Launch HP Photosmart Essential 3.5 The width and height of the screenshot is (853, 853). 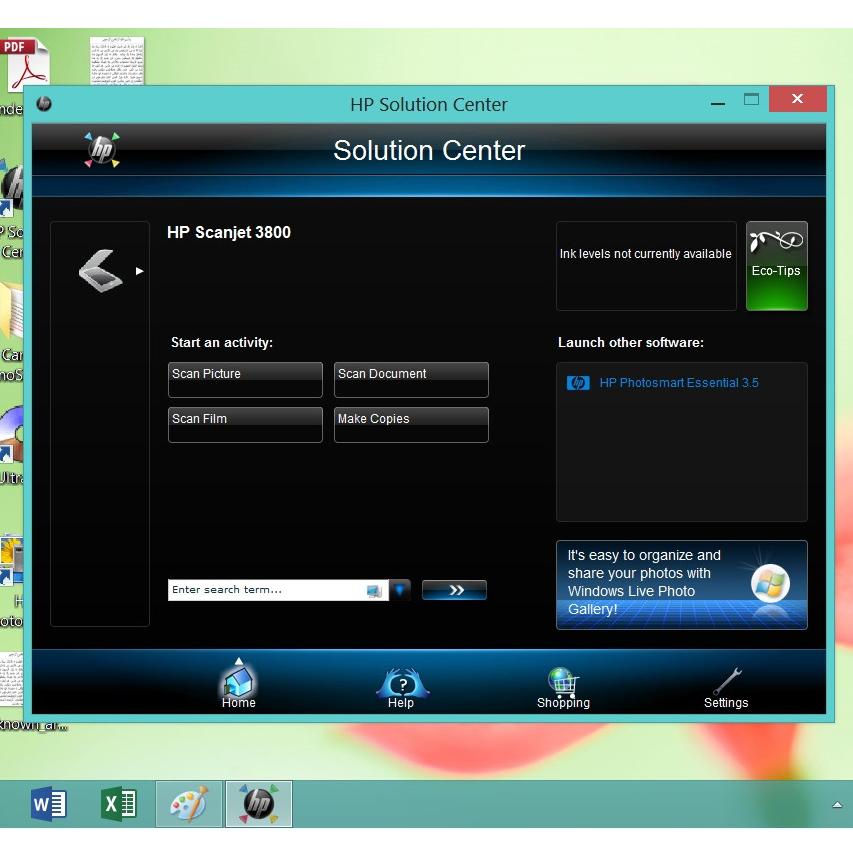[x=678, y=383]
